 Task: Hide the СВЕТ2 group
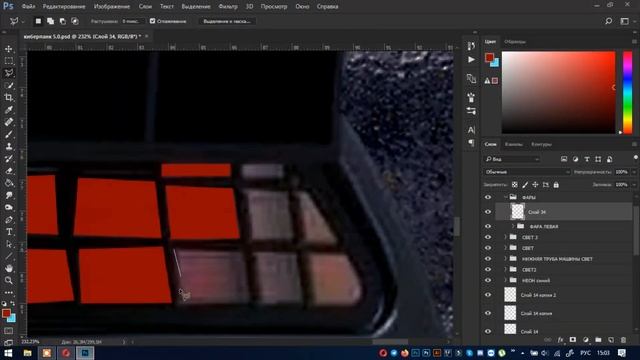[x=488, y=269]
